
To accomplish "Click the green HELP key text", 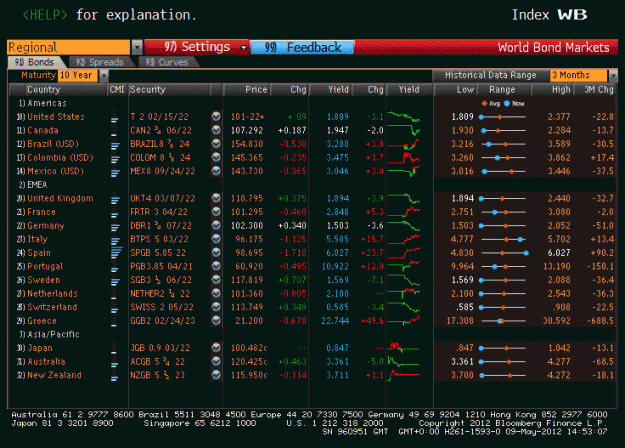I will tap(45, 15).
